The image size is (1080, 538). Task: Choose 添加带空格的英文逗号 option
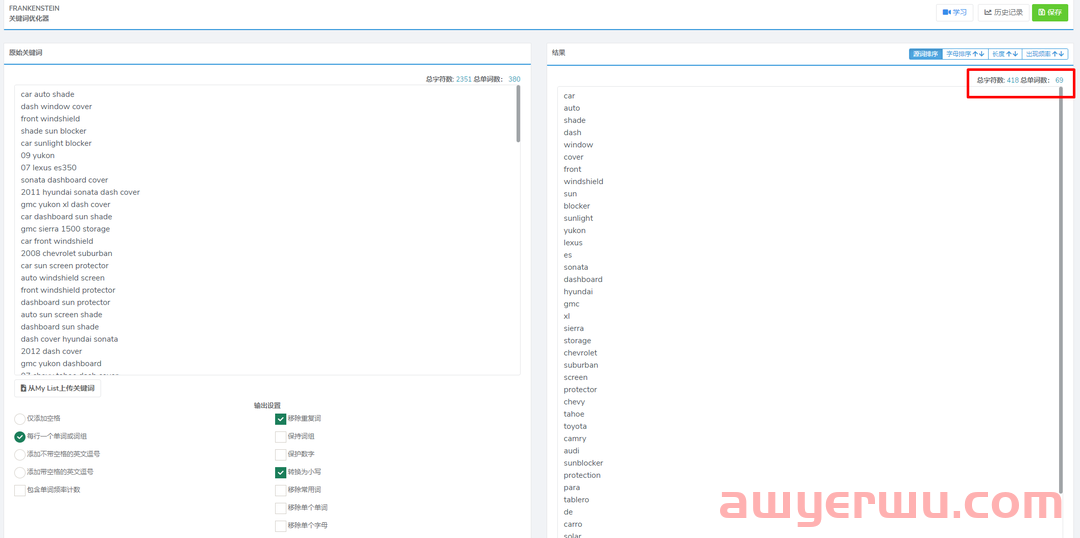(20, 472)
